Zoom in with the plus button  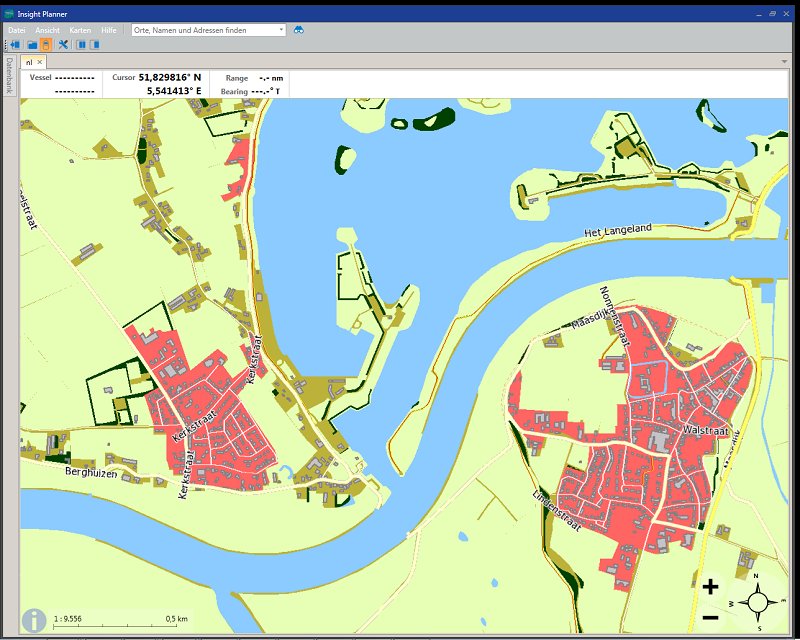pyautogui.click(x=710, y=588)
